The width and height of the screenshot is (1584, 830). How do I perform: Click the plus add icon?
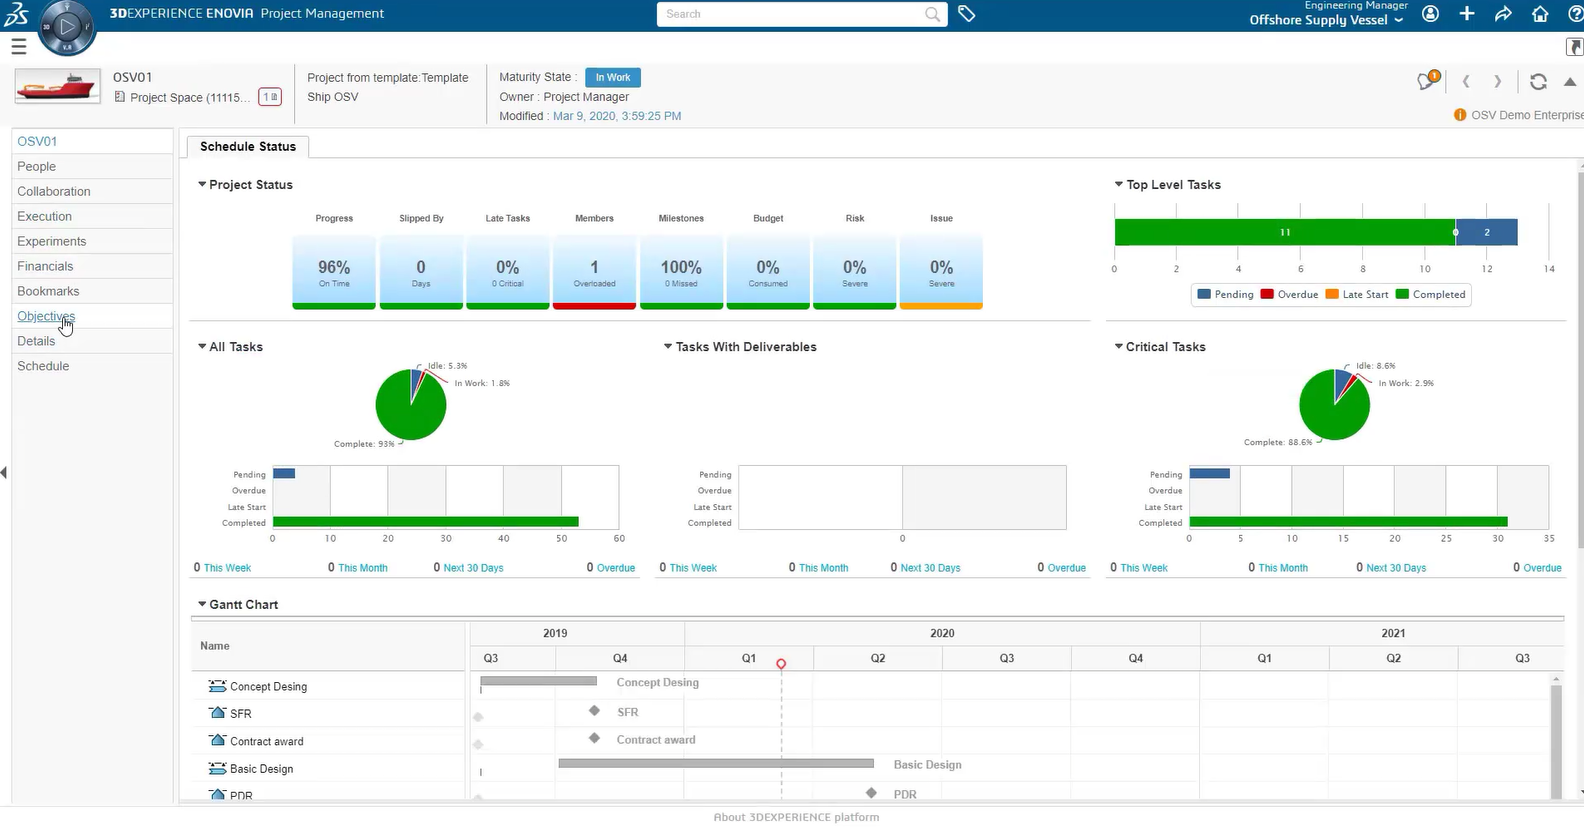[x=1467, y=14]
